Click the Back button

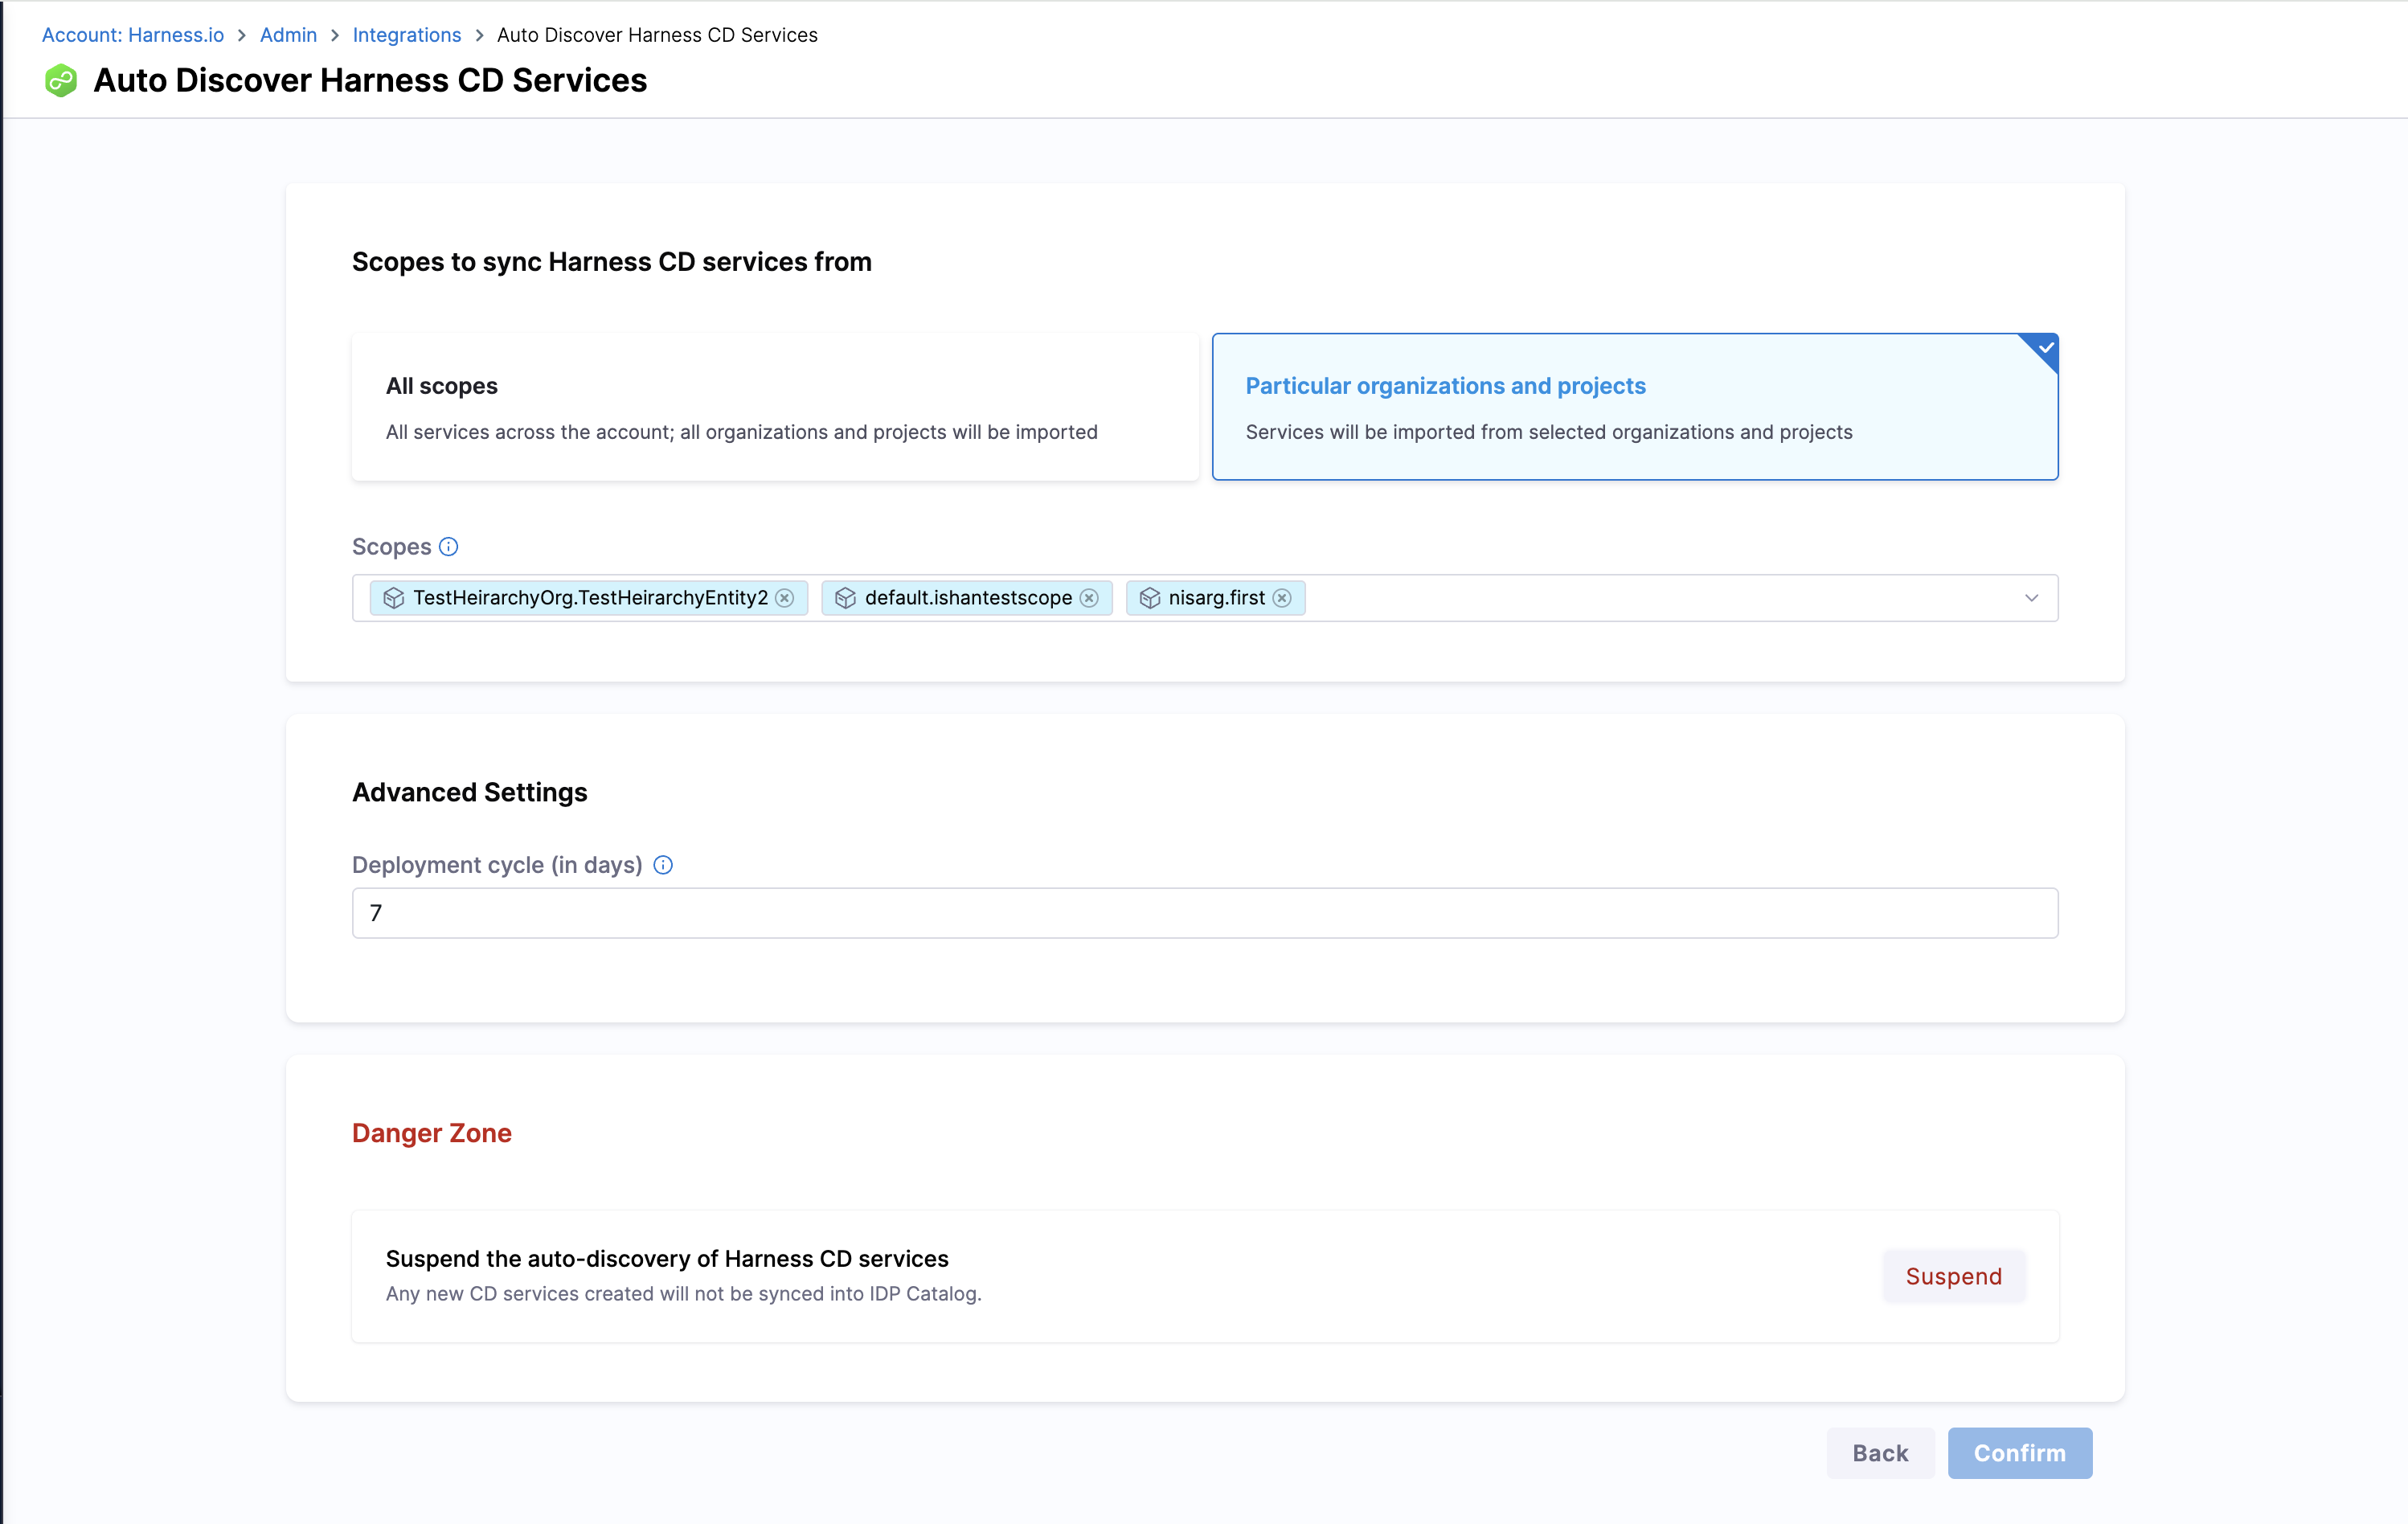[1879, 1453]
